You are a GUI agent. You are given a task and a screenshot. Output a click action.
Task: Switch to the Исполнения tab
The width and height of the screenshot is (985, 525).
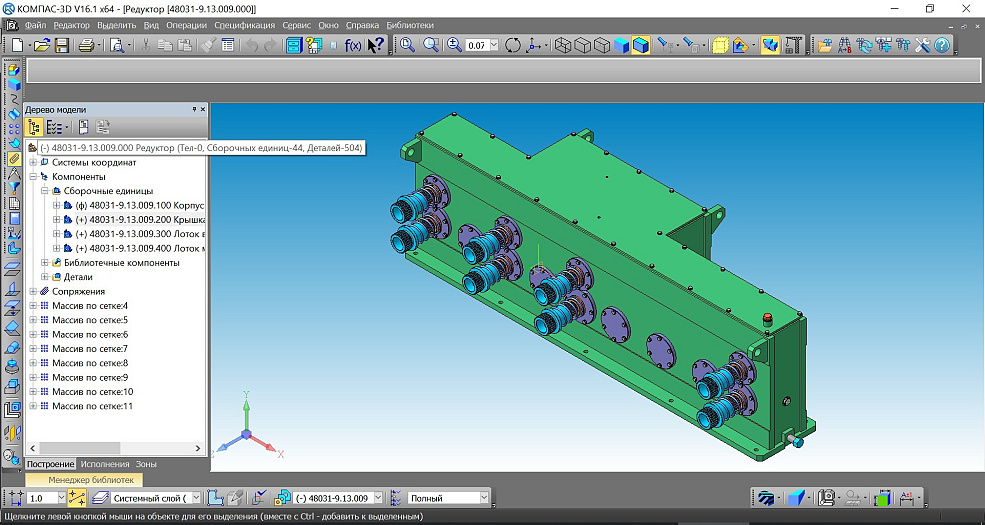point(105,464)
